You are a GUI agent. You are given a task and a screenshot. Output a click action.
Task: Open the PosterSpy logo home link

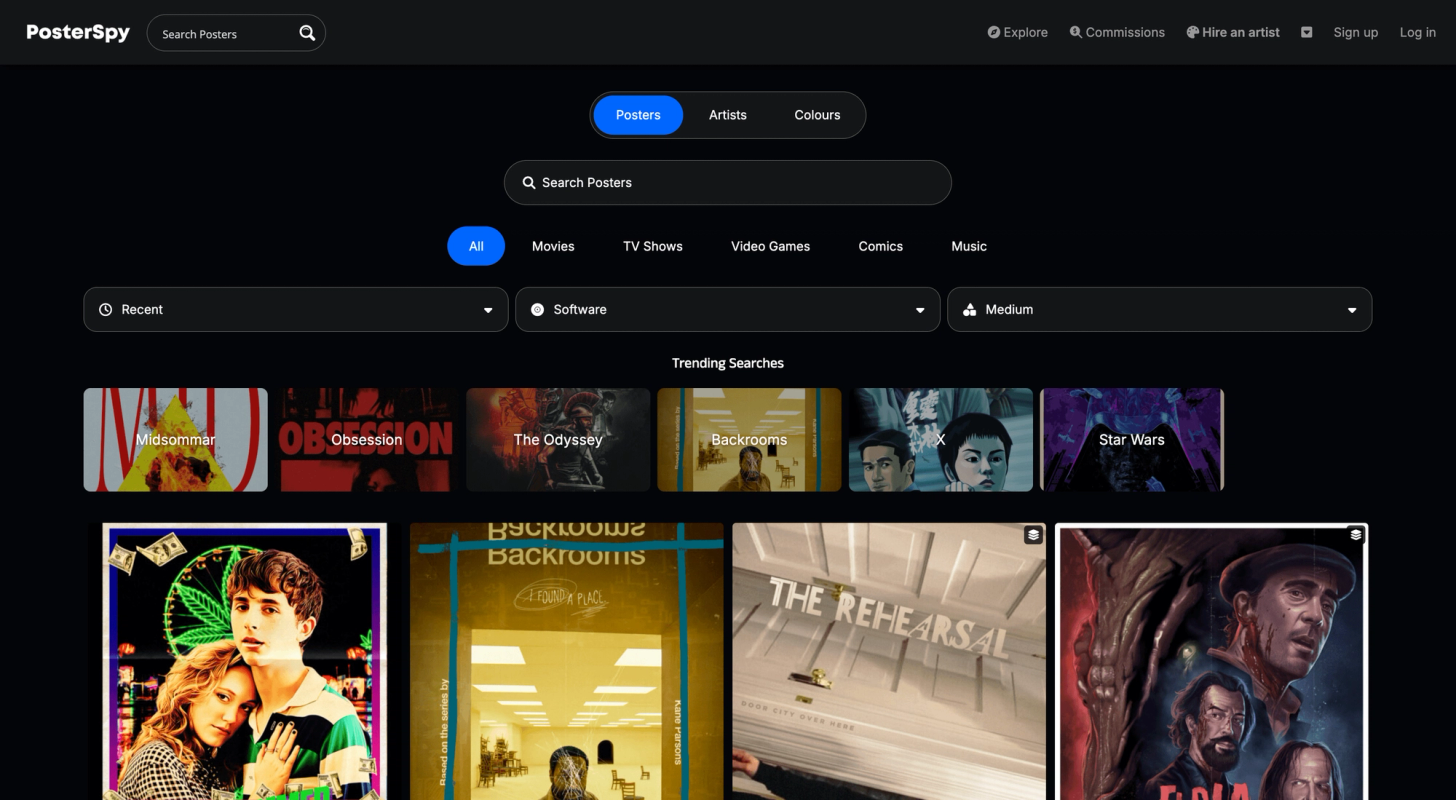coord(78,33)
